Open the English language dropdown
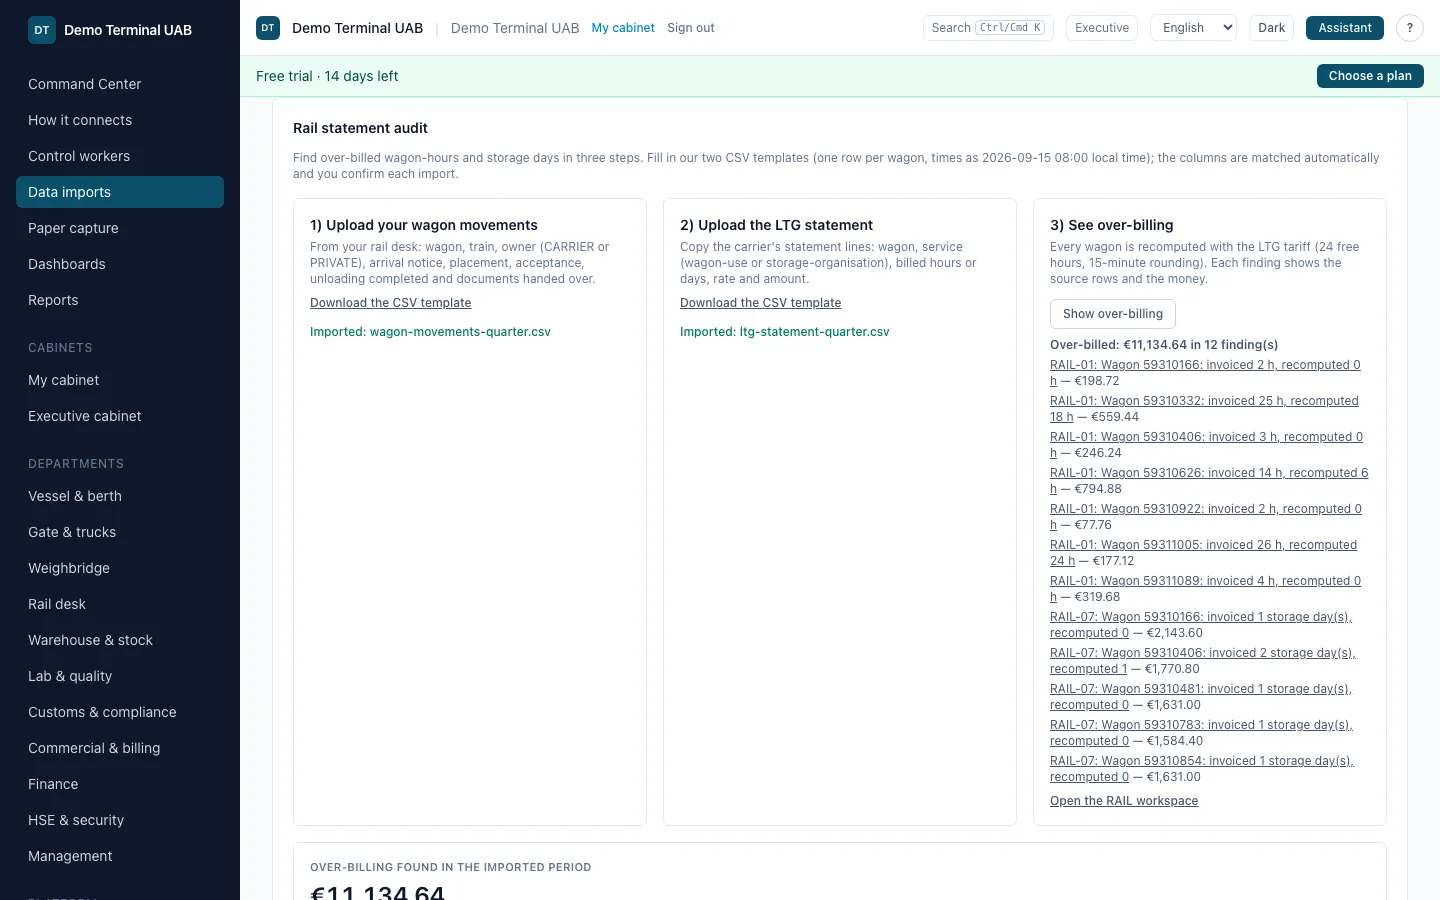The height and width of the screenshot is (900, 1440). (1194, 28)
